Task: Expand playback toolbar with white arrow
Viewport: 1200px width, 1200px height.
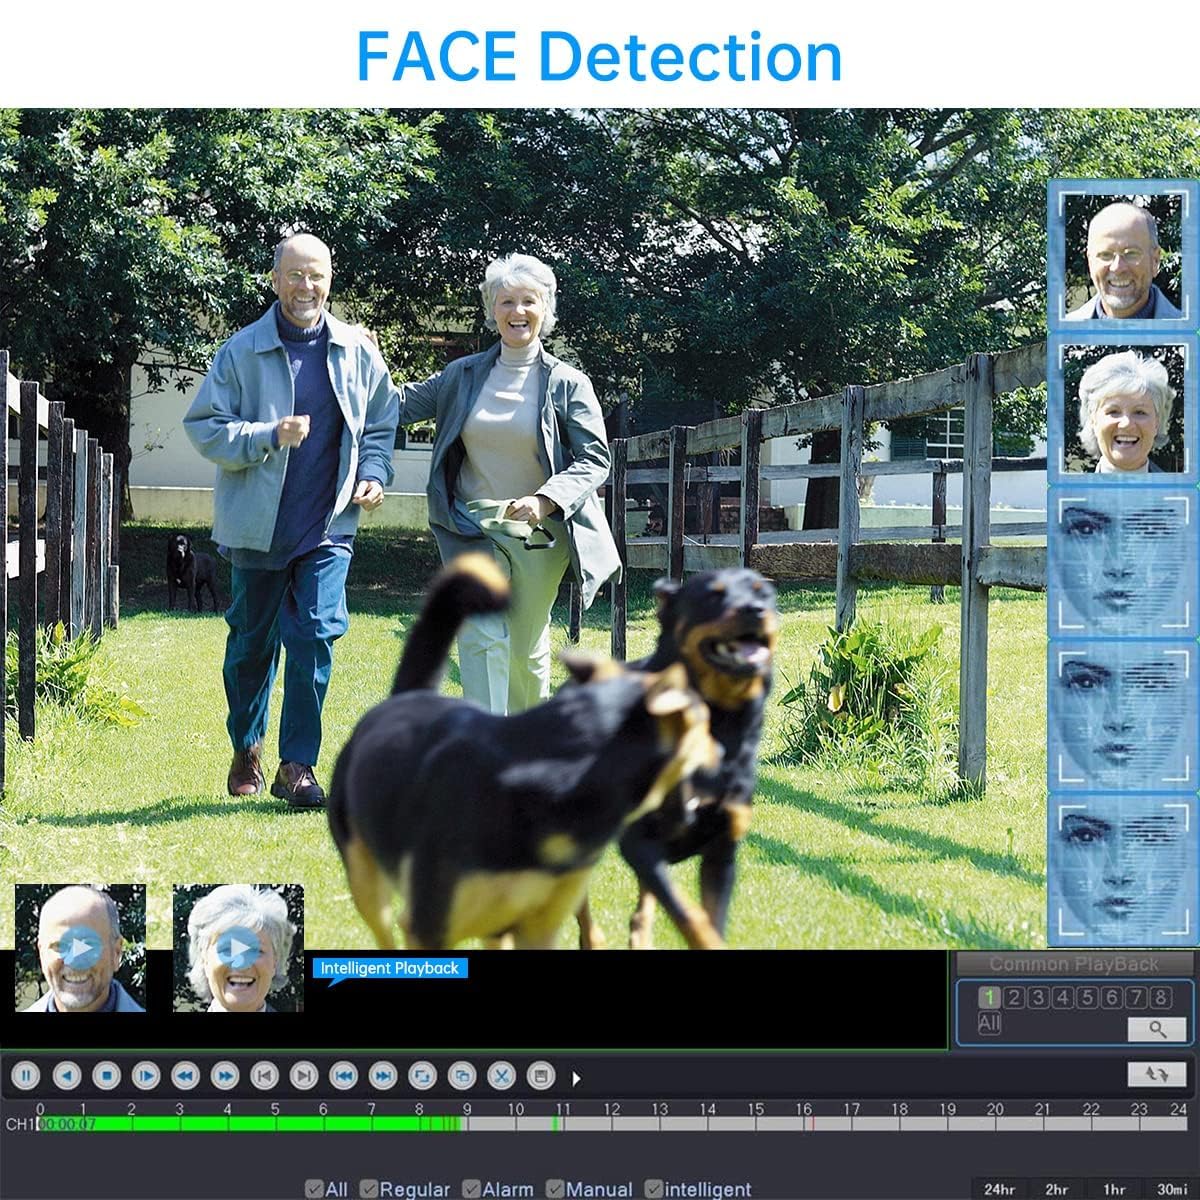Action: coord(576,1078)
